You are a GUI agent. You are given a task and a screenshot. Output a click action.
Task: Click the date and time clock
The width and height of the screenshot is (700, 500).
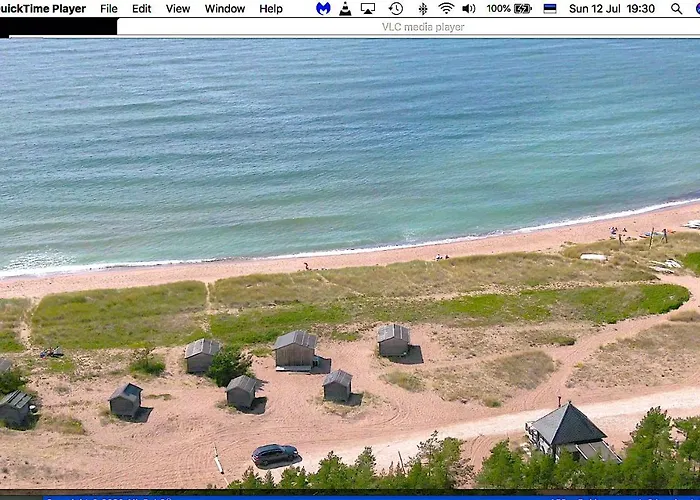point(612,9)
